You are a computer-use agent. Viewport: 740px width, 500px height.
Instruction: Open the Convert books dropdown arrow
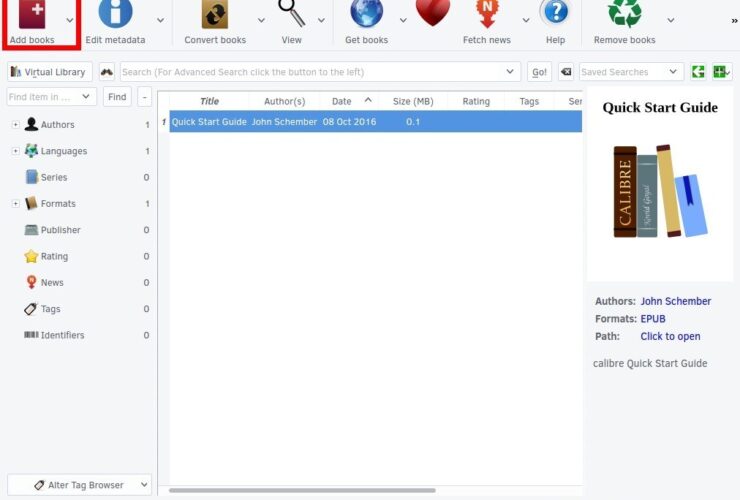tap(261, 20)
